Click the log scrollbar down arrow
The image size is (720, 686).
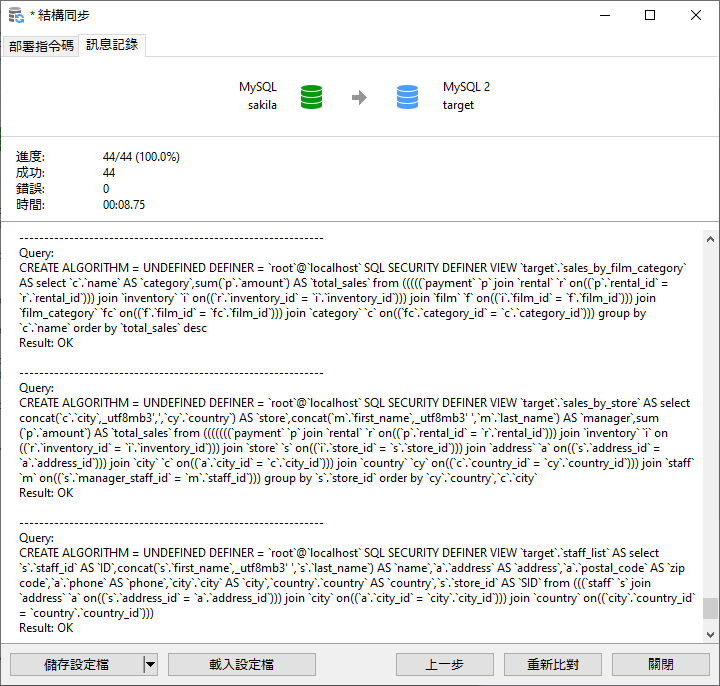click(x=710, y=634)
